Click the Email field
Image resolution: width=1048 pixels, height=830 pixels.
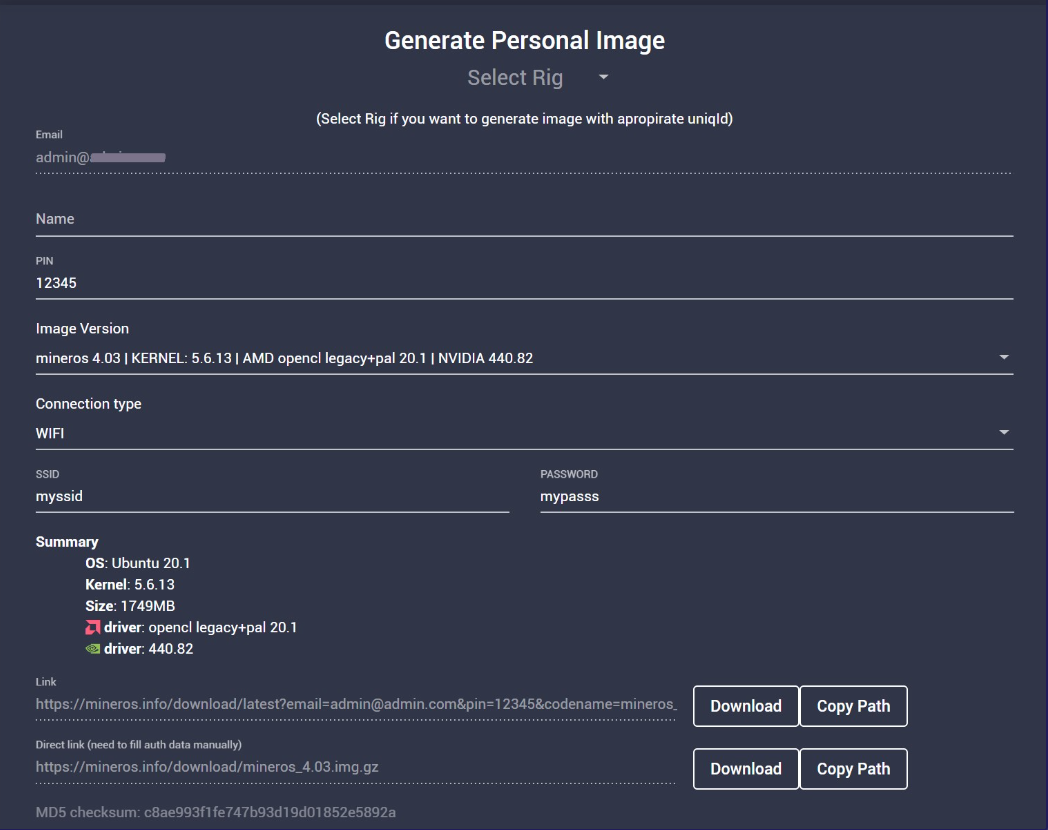tap(524, 158)
